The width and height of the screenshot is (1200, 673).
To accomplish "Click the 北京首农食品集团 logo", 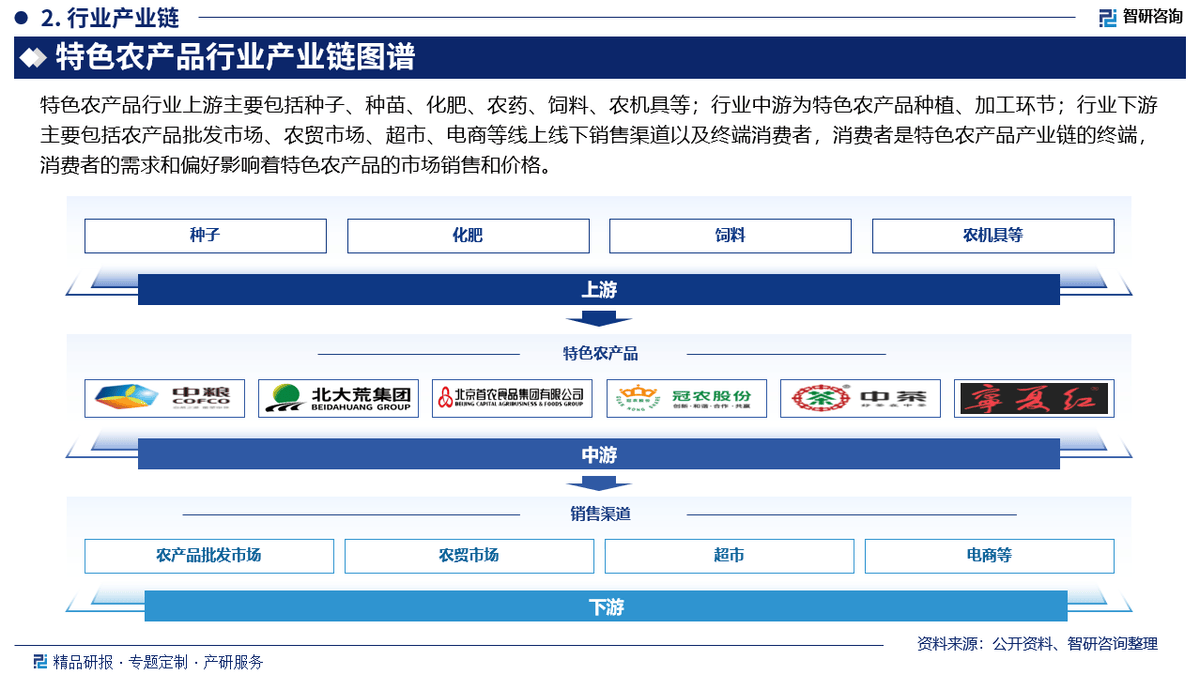I will click(512, 398).
